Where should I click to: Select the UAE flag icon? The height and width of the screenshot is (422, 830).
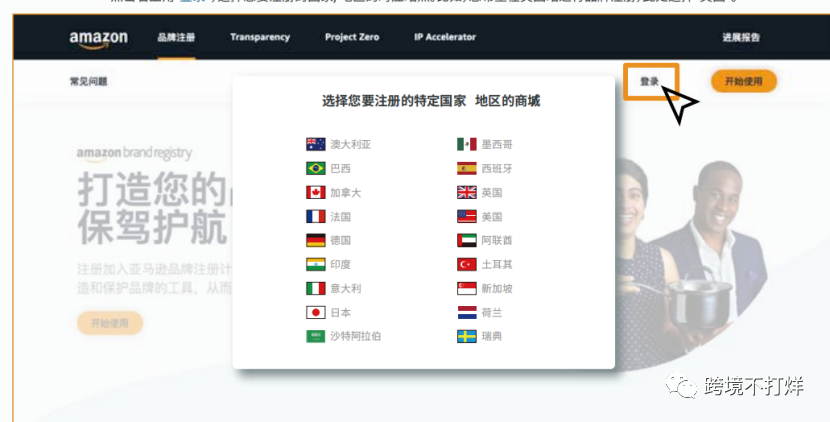[467, 240]
